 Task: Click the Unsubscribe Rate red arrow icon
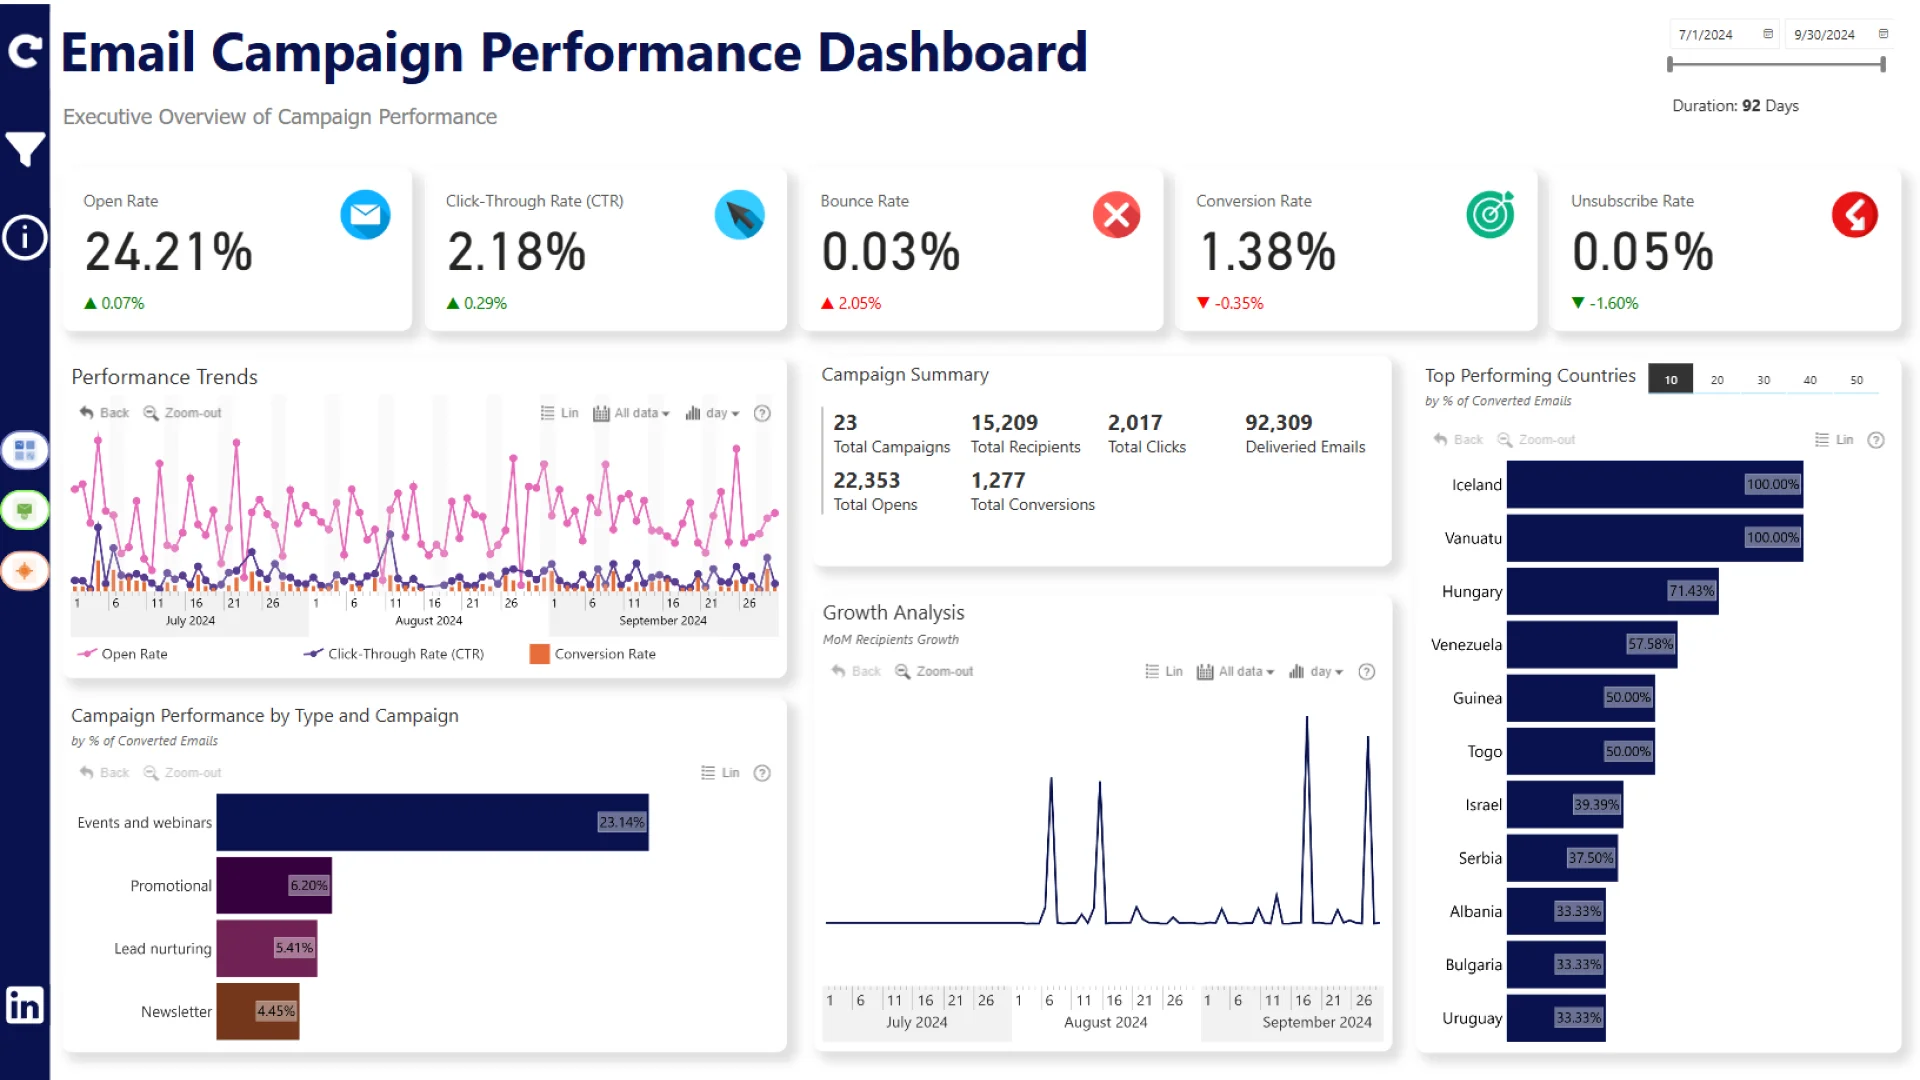1855,215
